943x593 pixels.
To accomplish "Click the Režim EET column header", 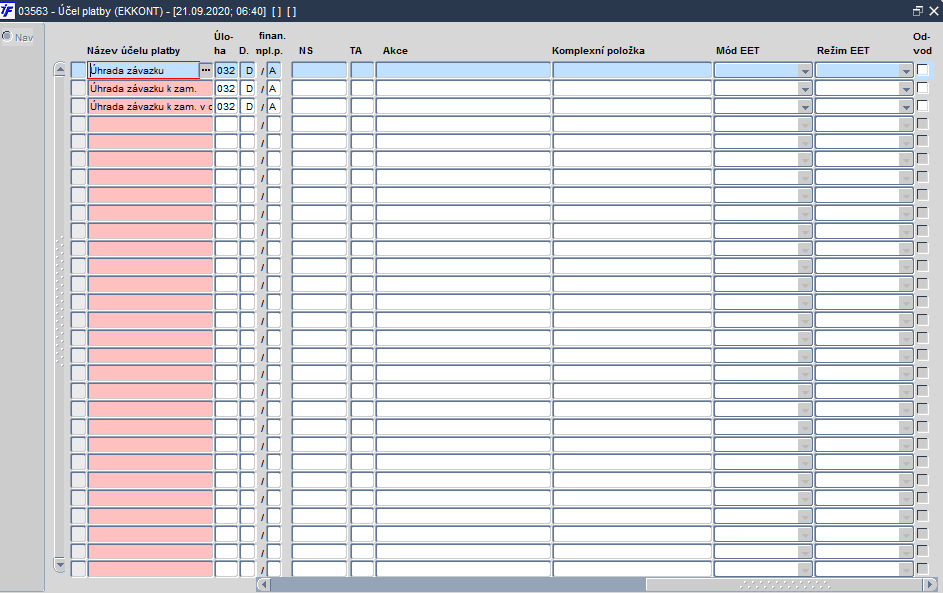I will tap(843, 51).
